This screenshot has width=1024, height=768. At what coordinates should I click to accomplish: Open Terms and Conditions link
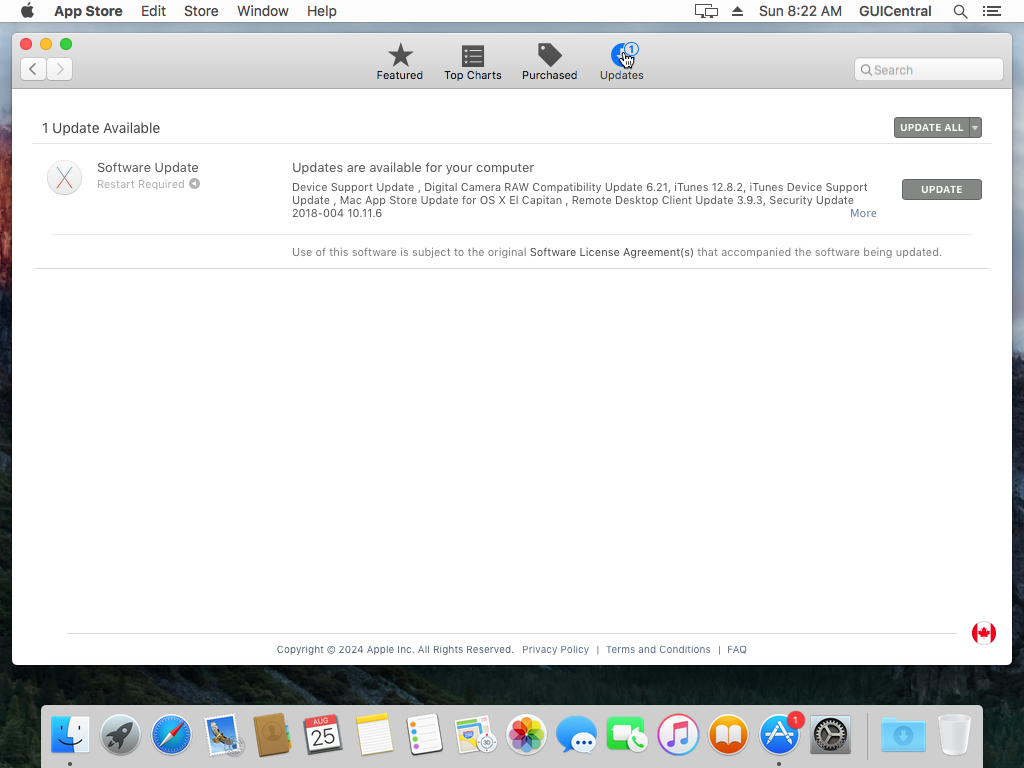coord(658,649)
